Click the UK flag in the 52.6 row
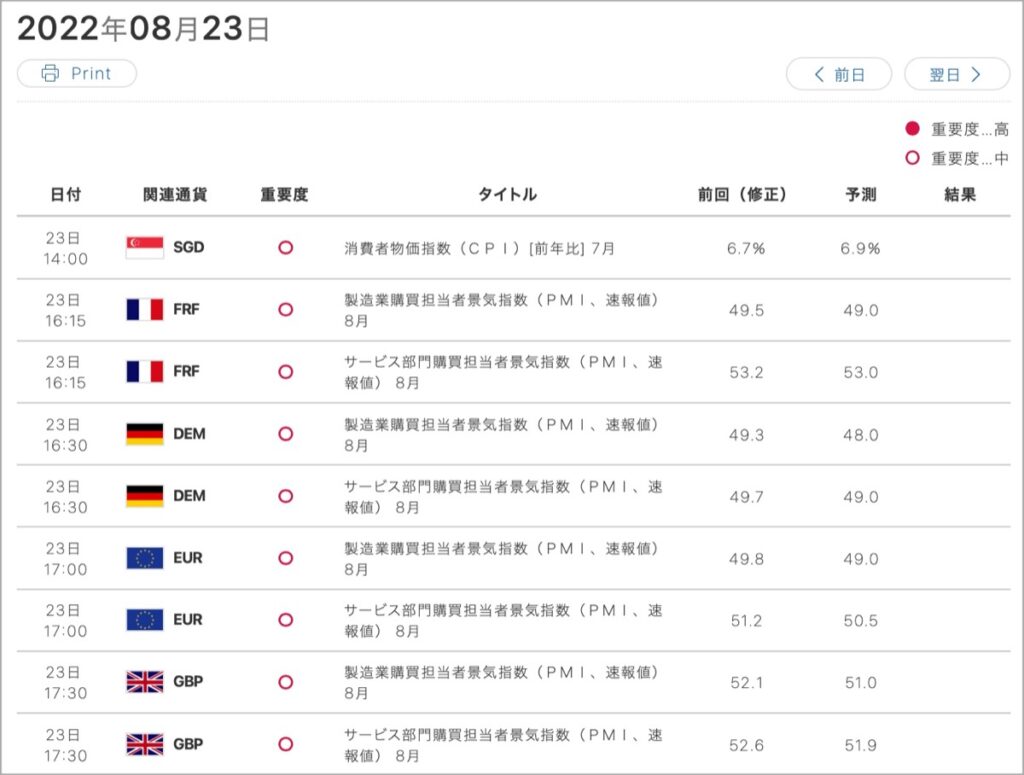The image size is (1024, 775). point(144,744)
